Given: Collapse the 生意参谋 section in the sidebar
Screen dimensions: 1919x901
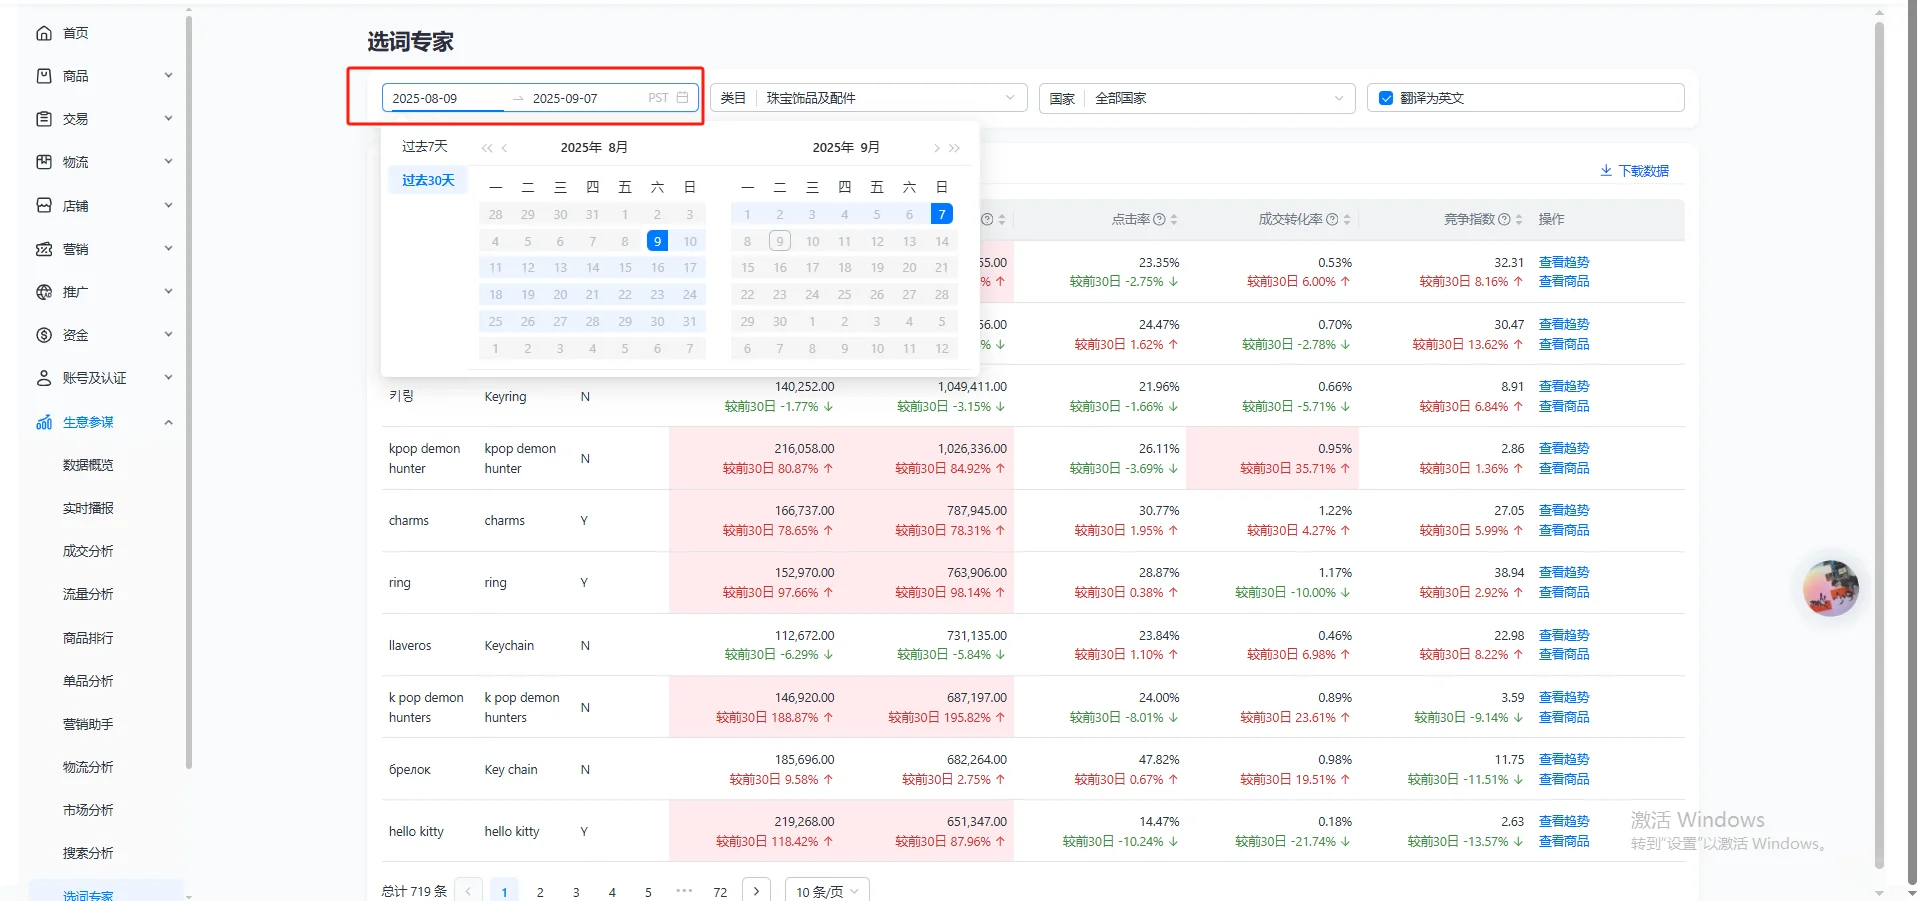Looking at the screenshot, I should [167, 421].
